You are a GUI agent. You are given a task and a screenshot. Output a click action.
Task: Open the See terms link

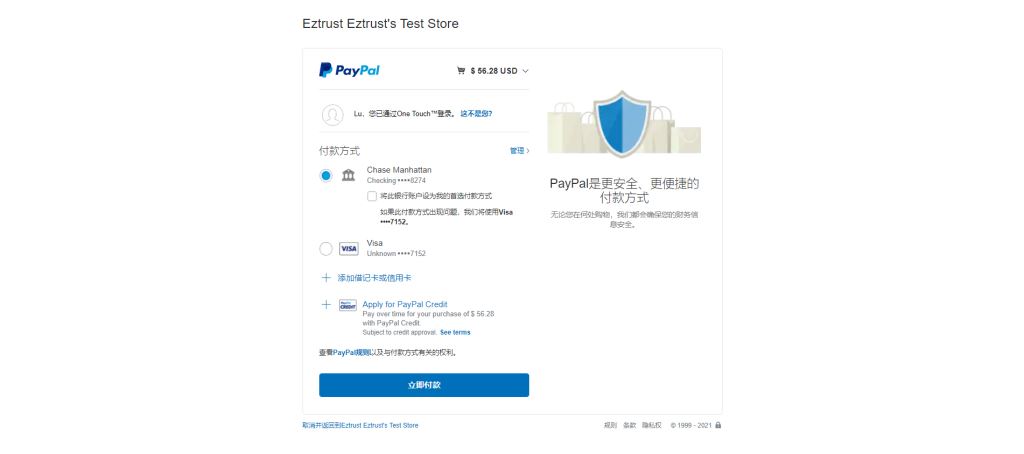pos(455,332)
